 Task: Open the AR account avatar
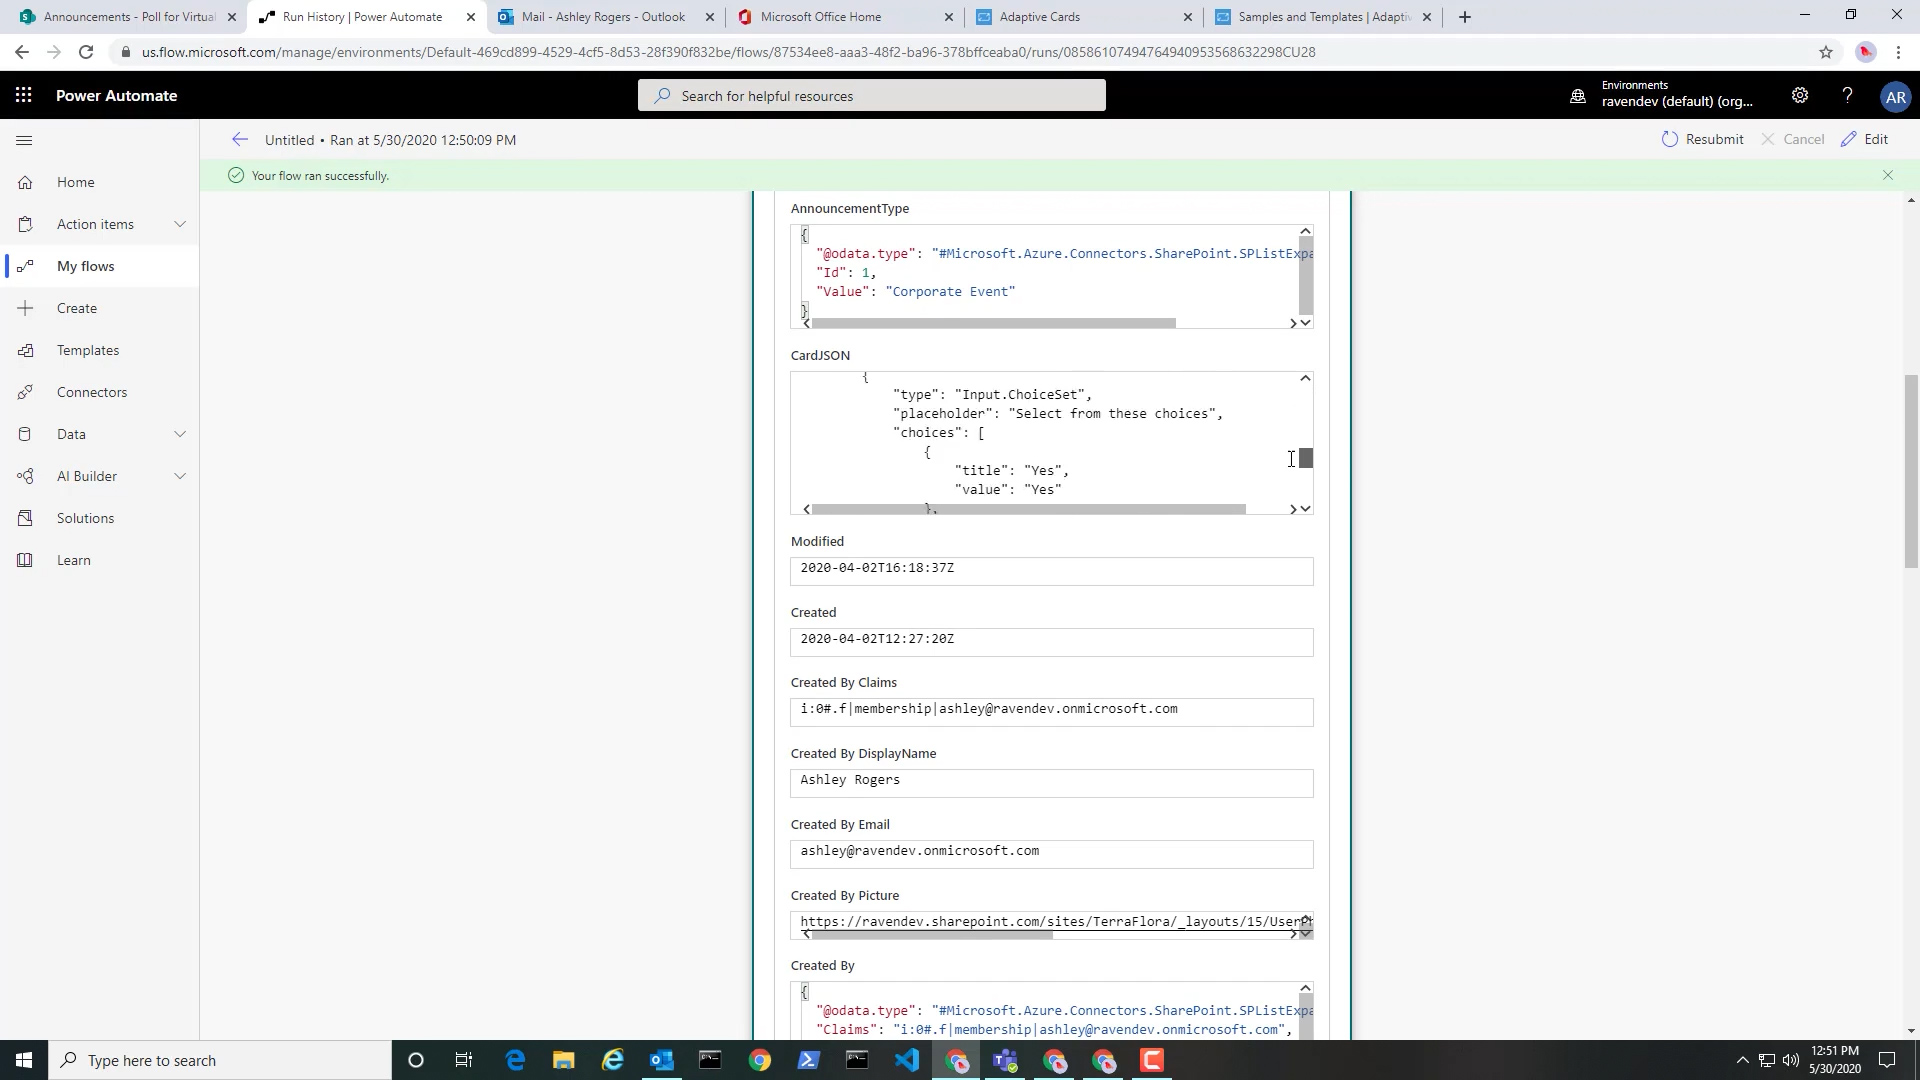coord(1895,96)
